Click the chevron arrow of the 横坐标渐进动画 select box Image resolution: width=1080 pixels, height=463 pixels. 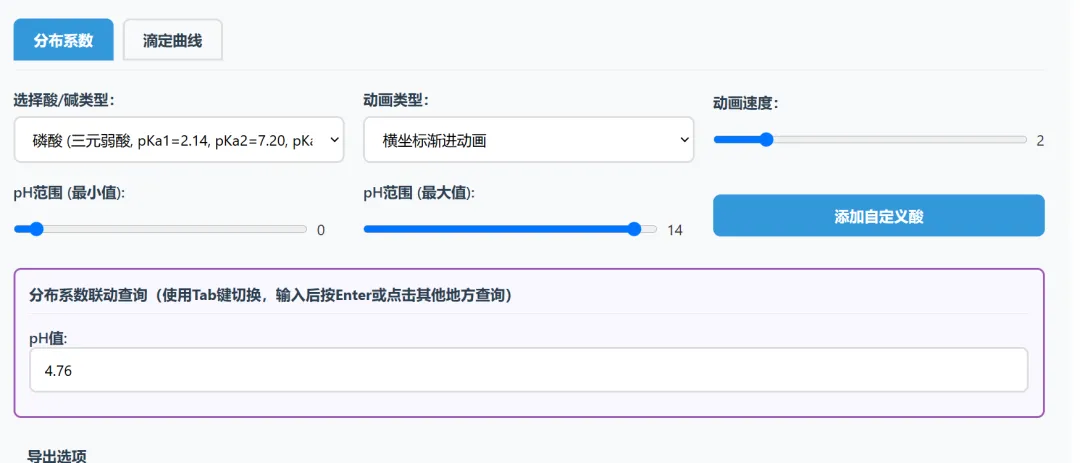tap(684, 141)
